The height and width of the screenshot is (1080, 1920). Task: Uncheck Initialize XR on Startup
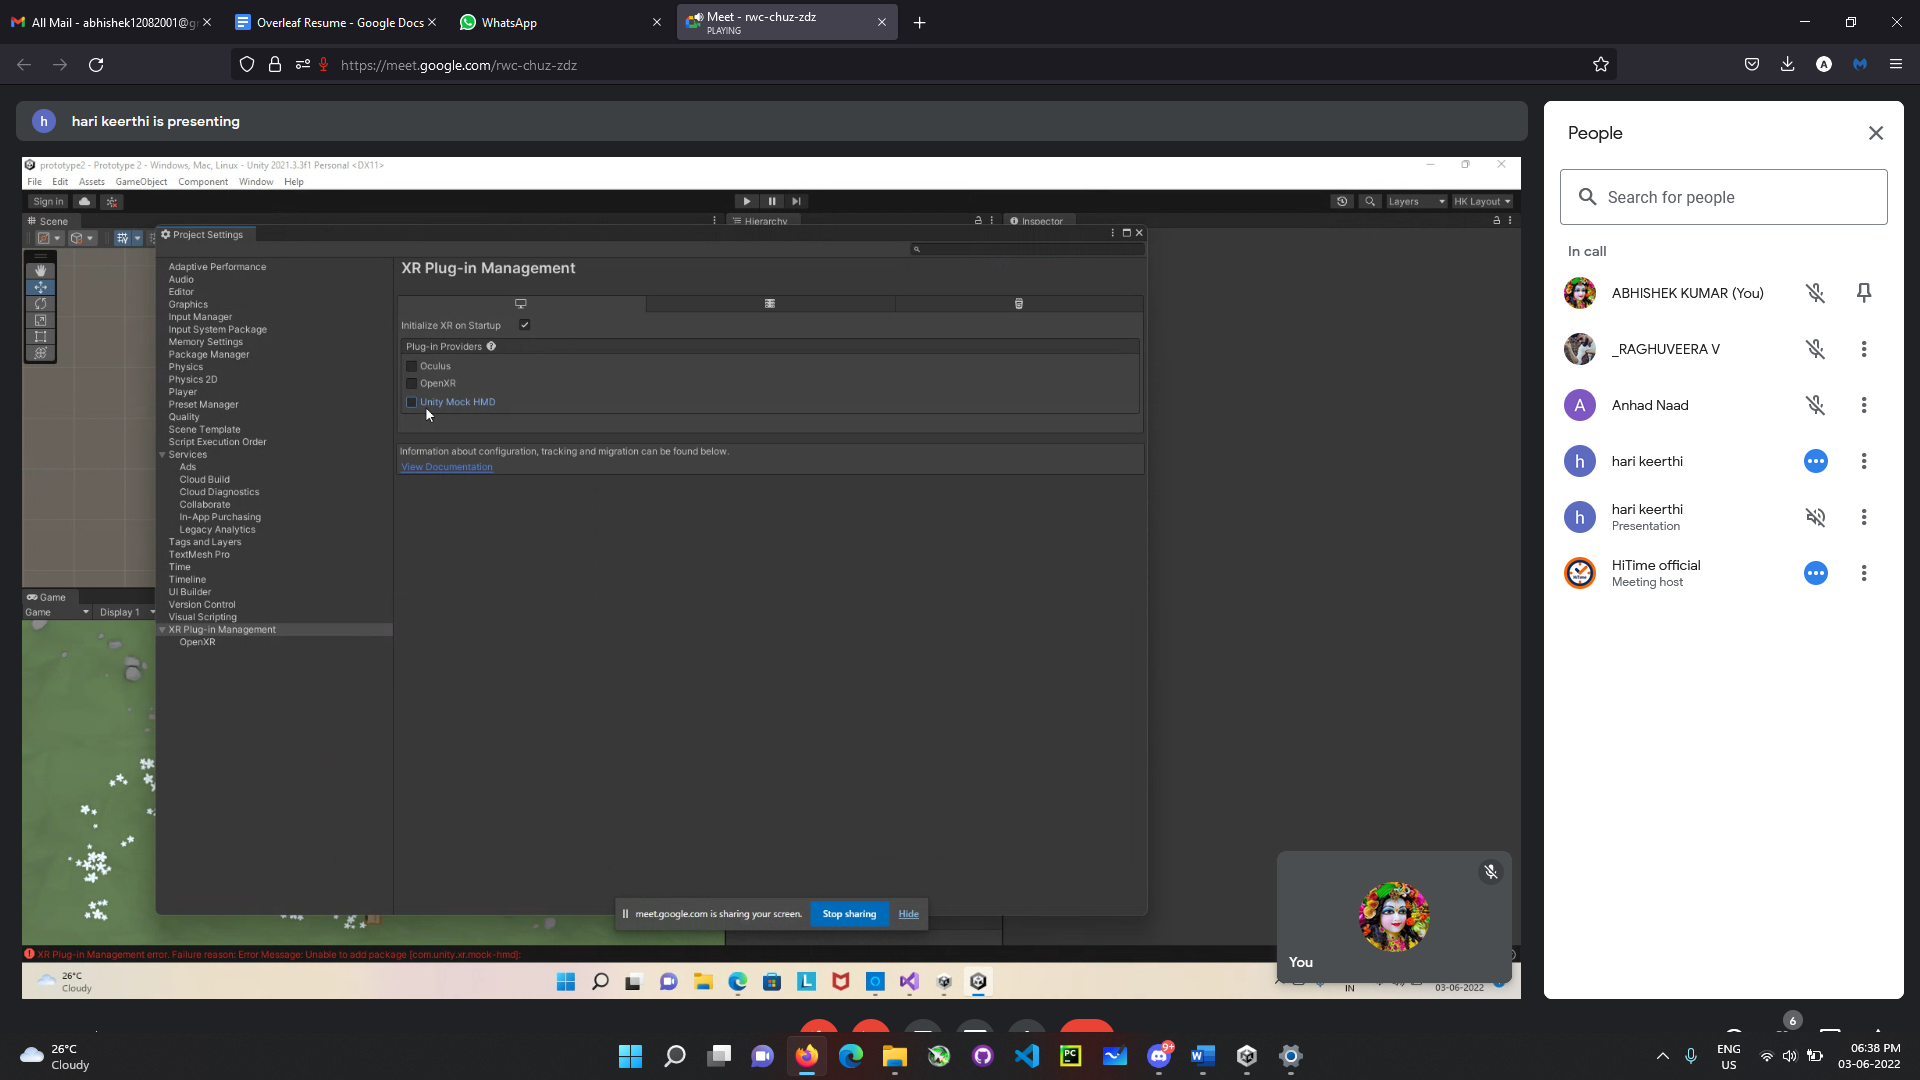coord(524,325)
